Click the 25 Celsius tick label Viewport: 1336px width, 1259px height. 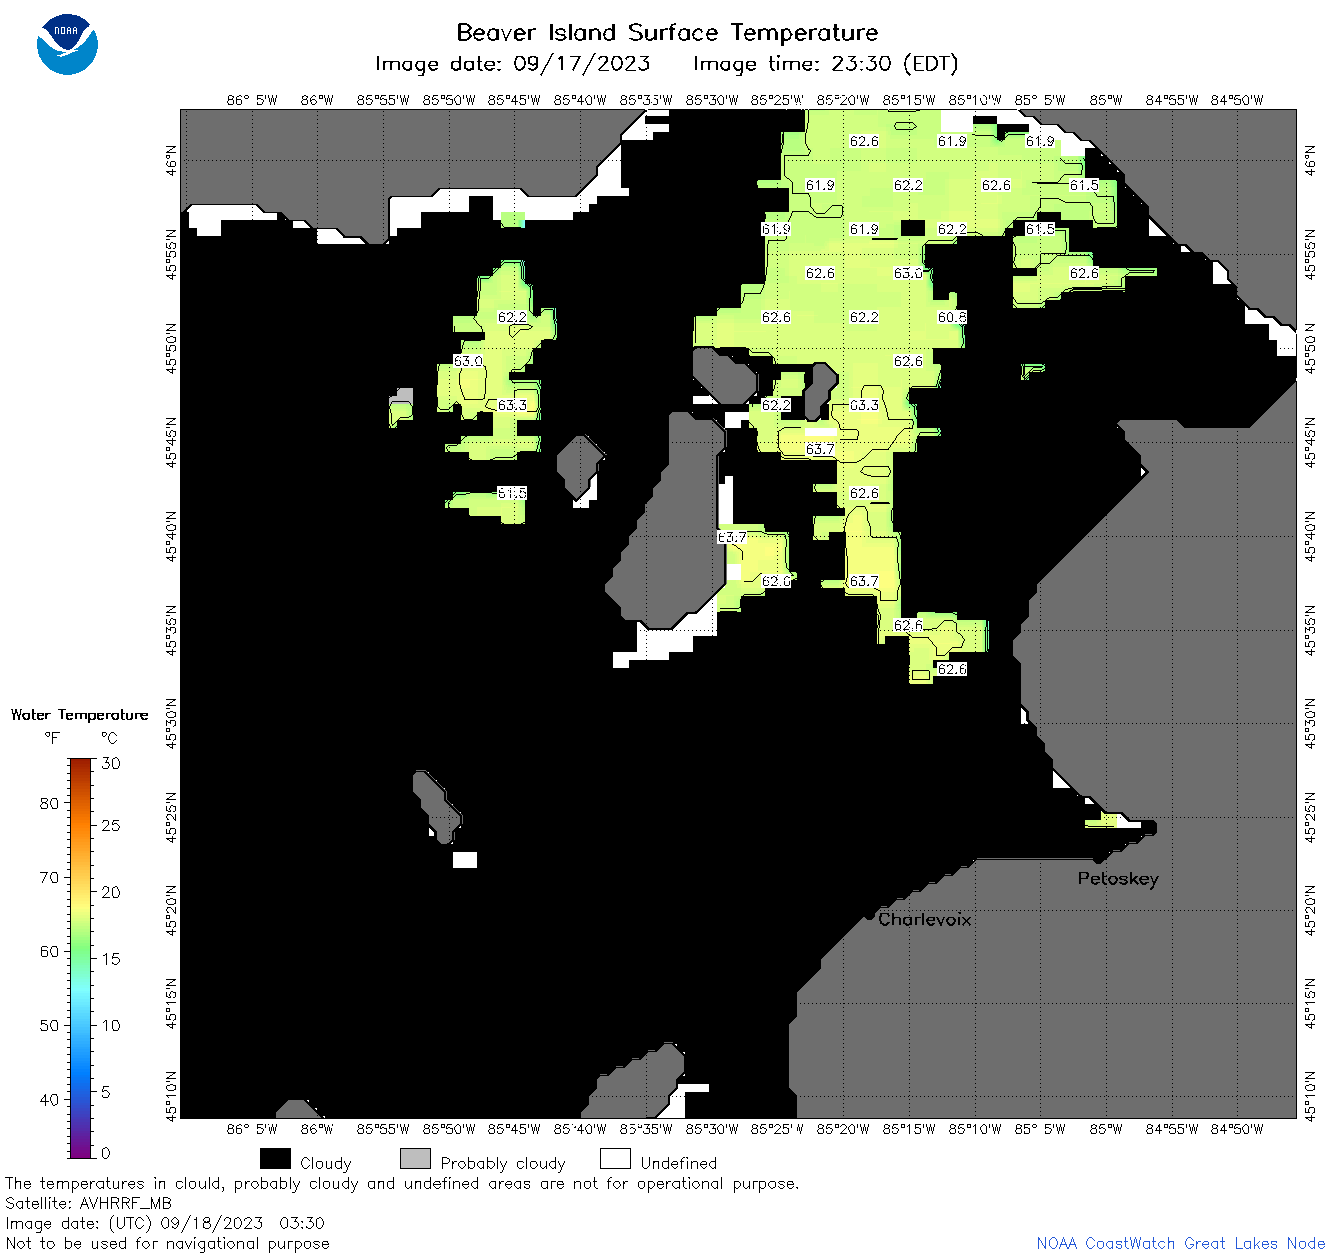pyautogui.click(x=111, y=825)
